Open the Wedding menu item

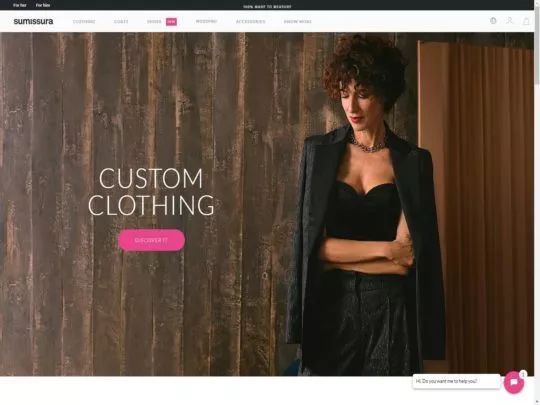pos(206,21)
